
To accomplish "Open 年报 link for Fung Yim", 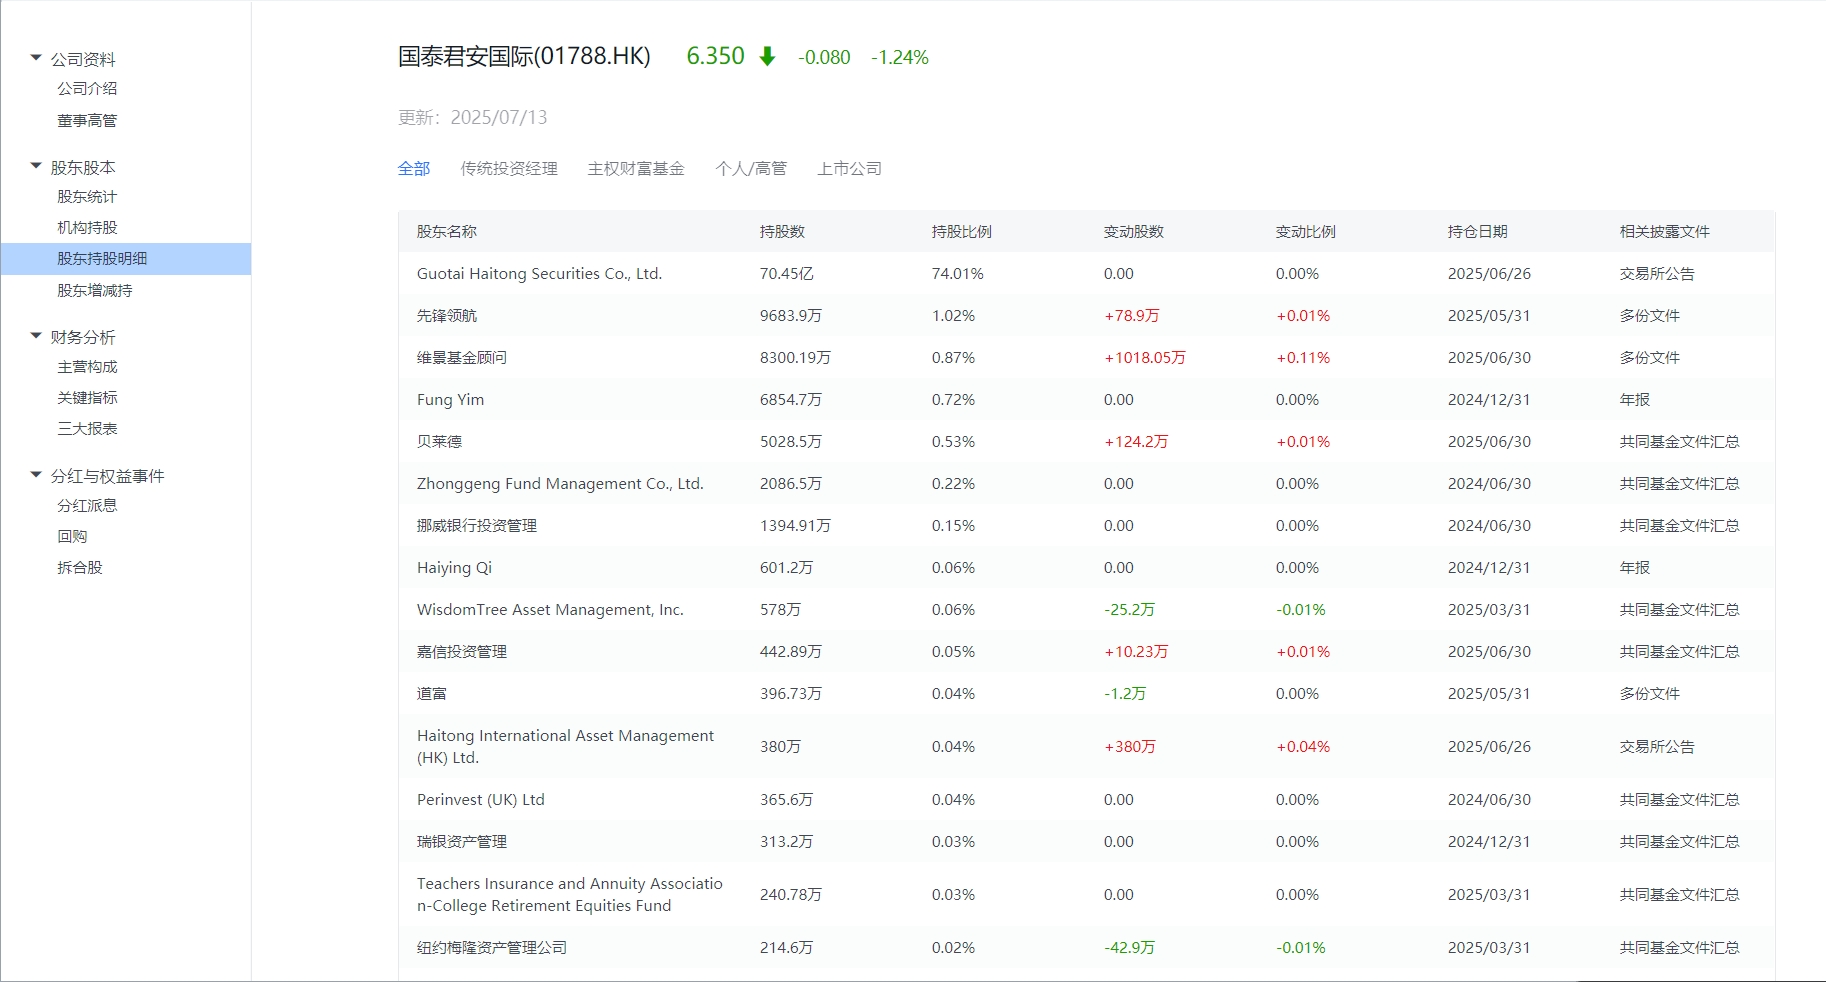I will (x=1635, y=400).
